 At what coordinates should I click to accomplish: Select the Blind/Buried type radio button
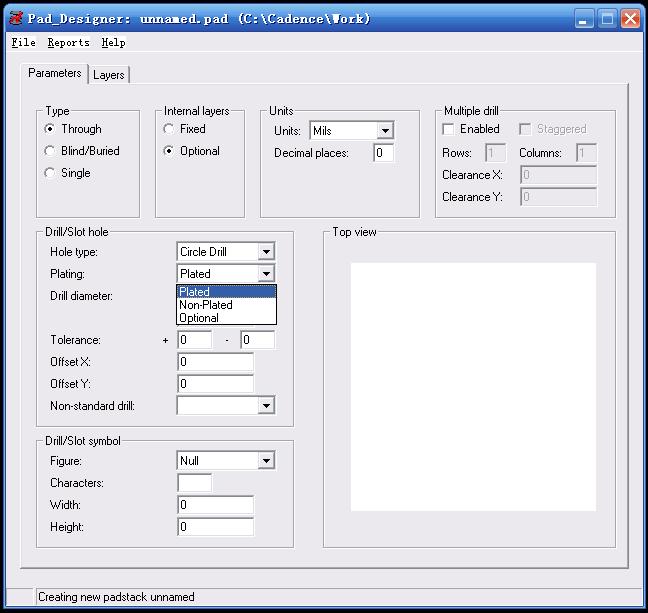(50, 151)
